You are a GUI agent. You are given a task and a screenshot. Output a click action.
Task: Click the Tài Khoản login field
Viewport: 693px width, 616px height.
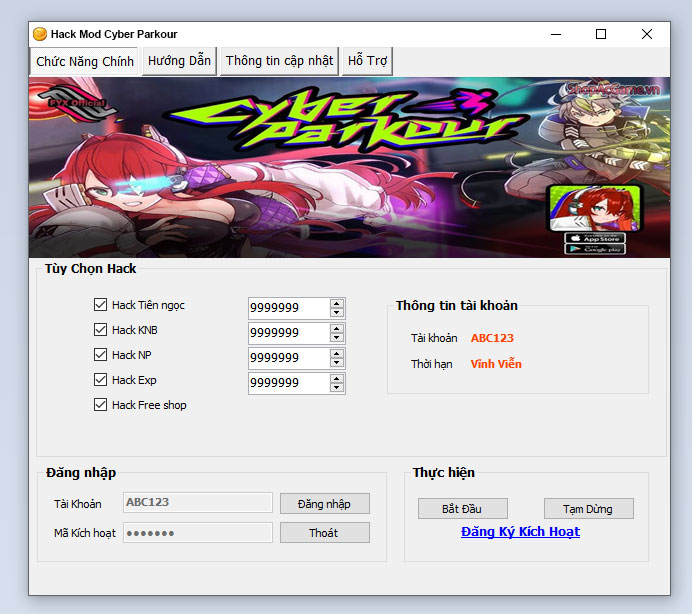click(x=198, y=503)
